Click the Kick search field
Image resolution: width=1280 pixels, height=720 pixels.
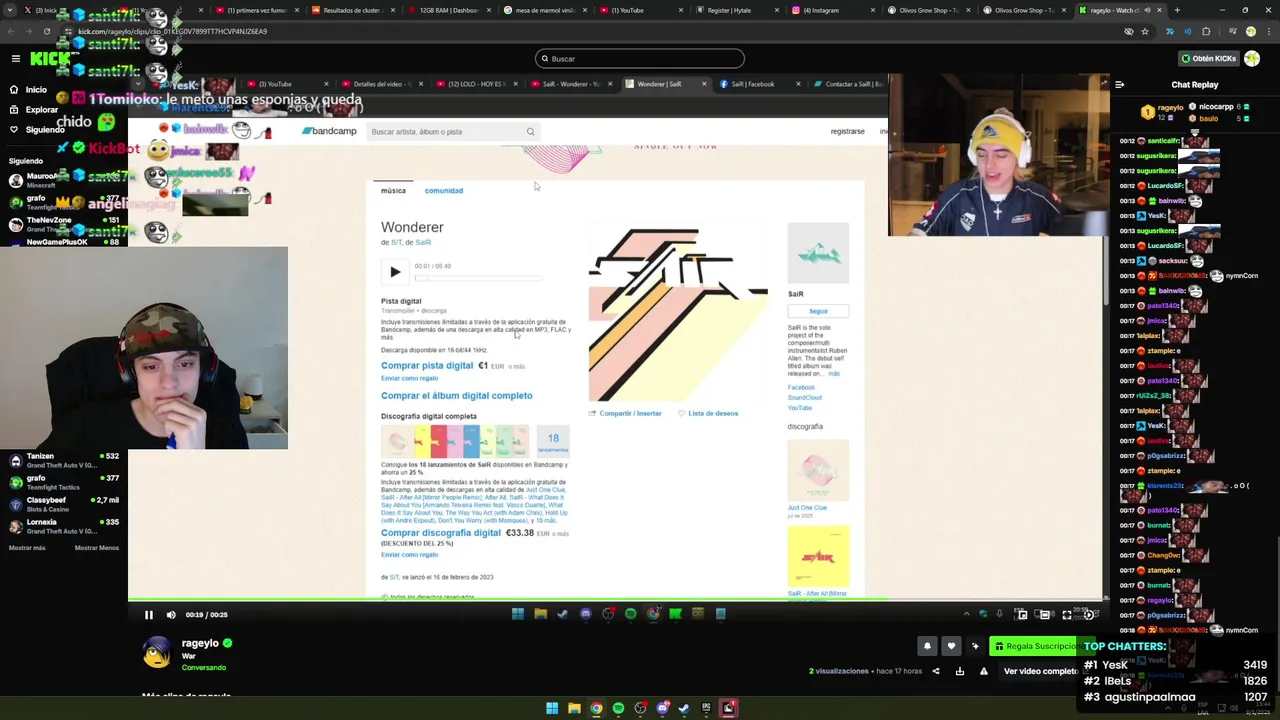click(x=640, y=58)
